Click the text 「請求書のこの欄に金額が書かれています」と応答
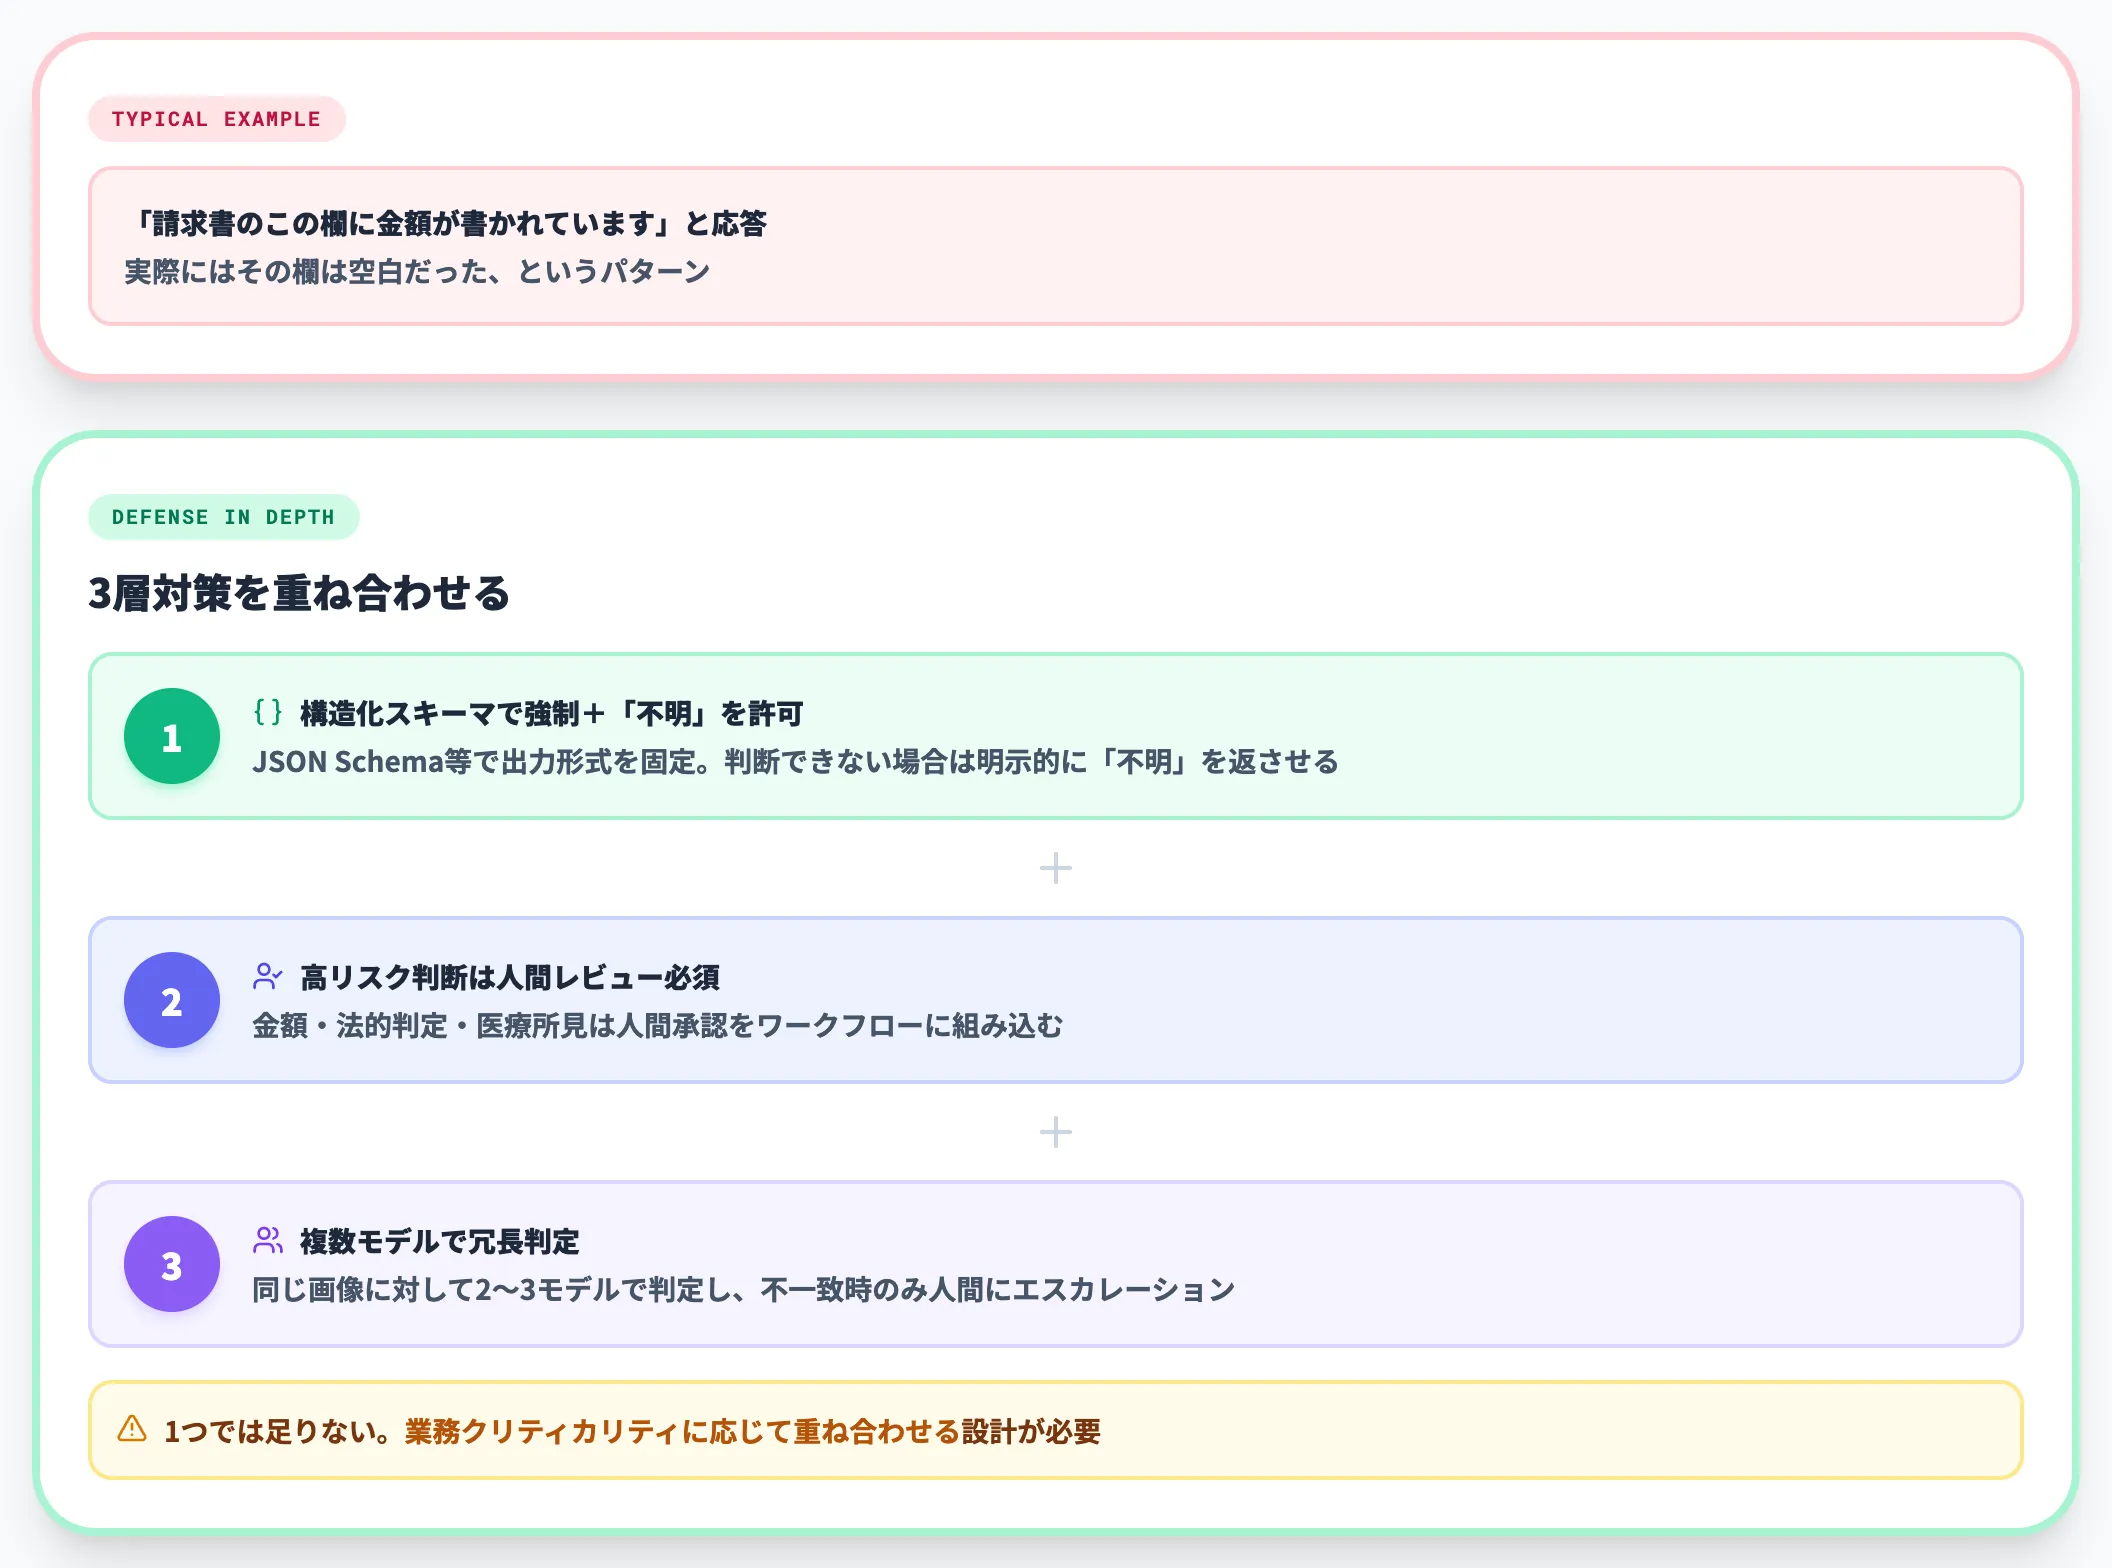 coord(446,223)
